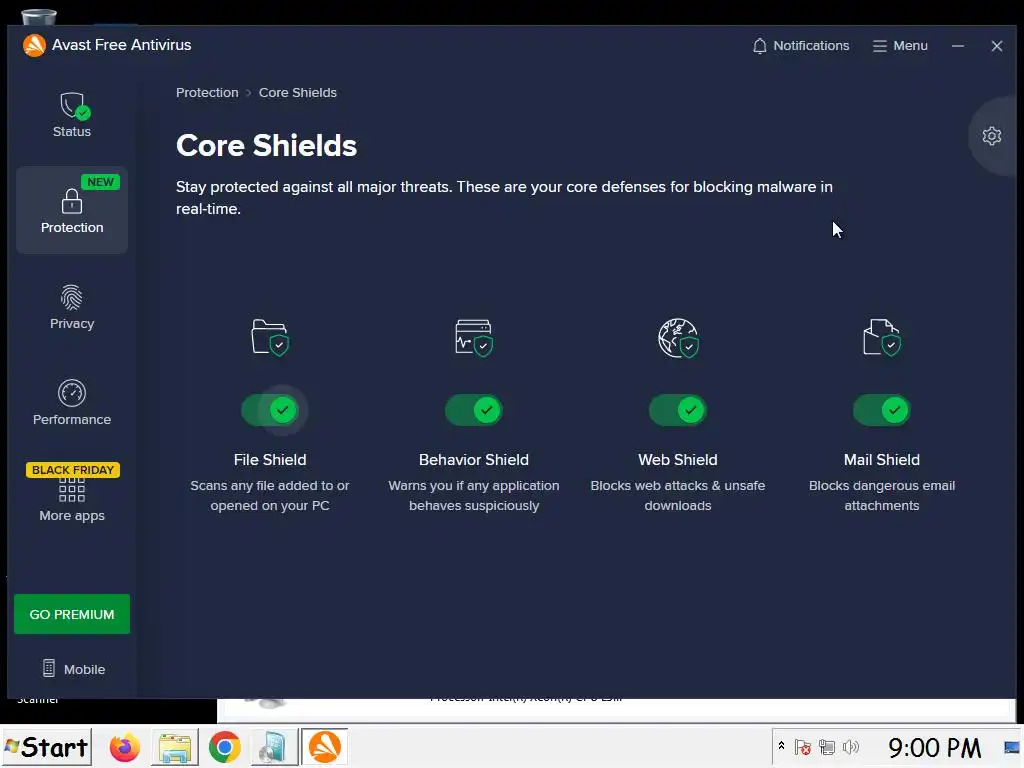Open the Protection sidebar section

(x=72, y=210)
